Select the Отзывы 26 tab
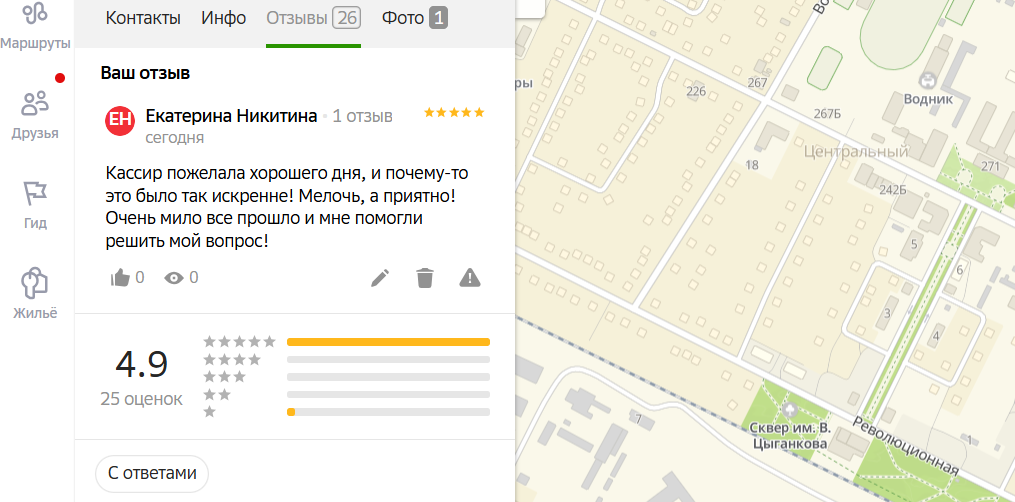Image resolution: width=1015 pixels, height=502 pixels. click(313, 18)
